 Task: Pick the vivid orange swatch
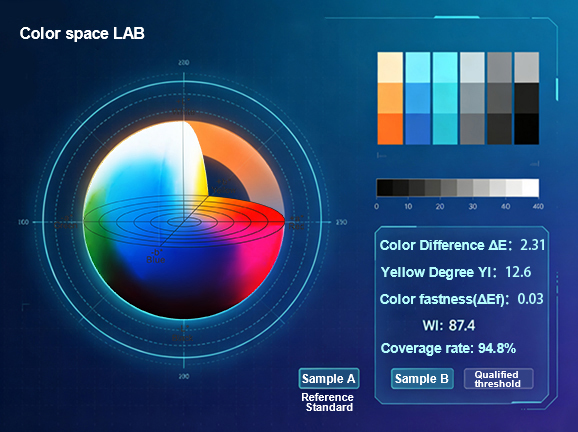point(390,129)
